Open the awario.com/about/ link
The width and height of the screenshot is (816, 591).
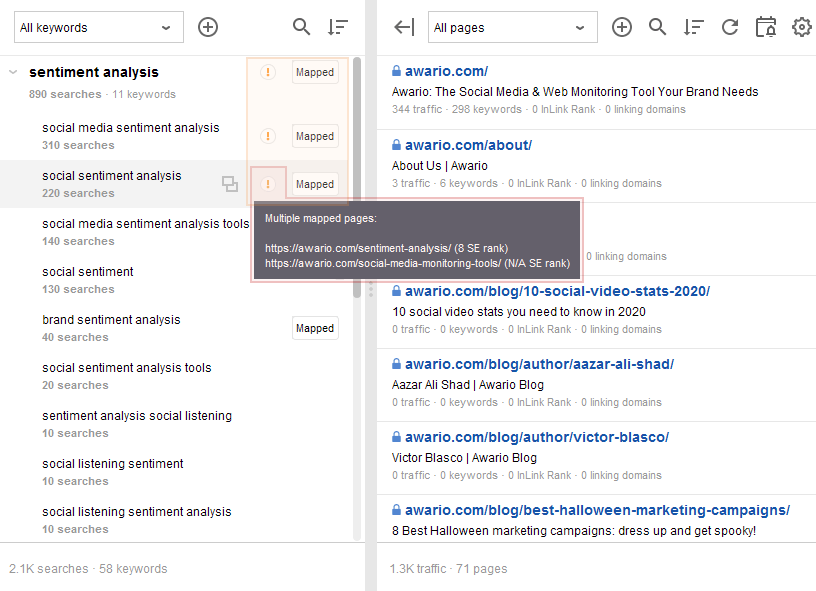468,145
